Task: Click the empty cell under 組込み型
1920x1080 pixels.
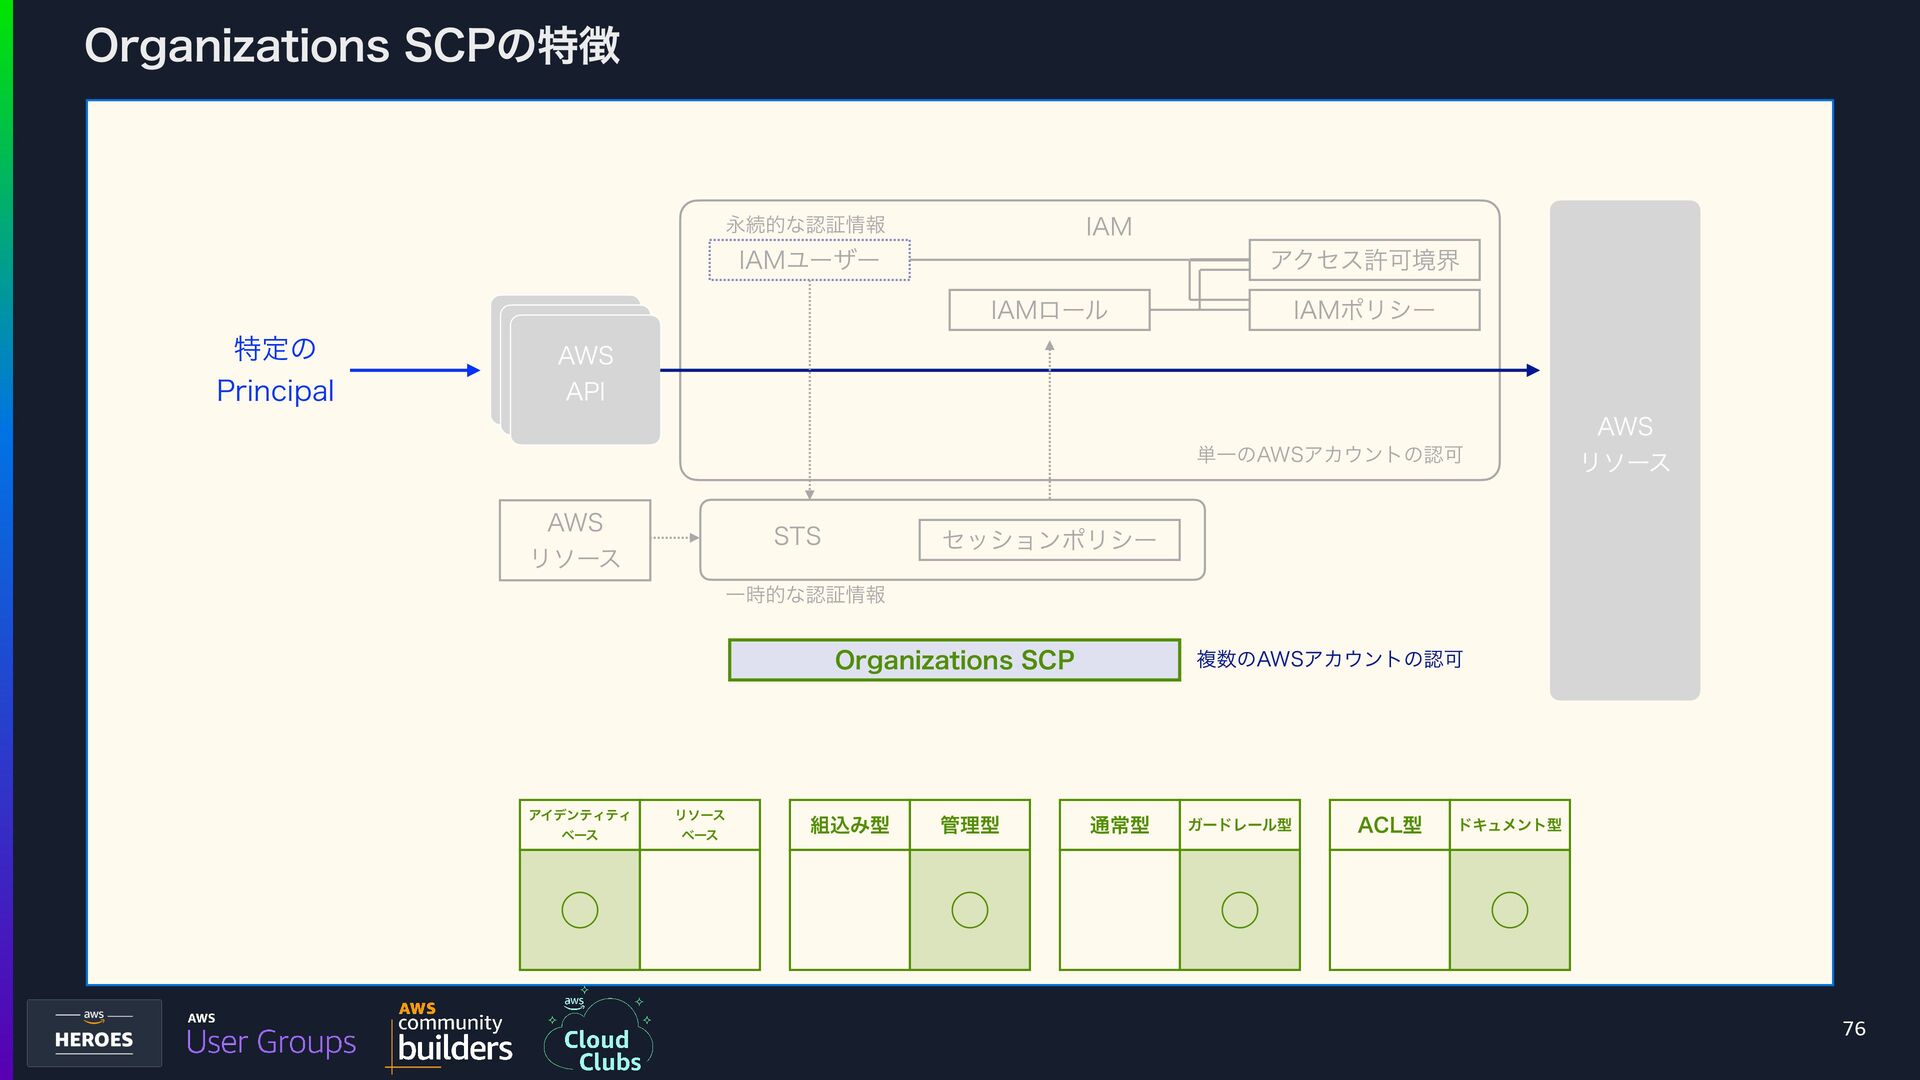Action: (850, 910)
